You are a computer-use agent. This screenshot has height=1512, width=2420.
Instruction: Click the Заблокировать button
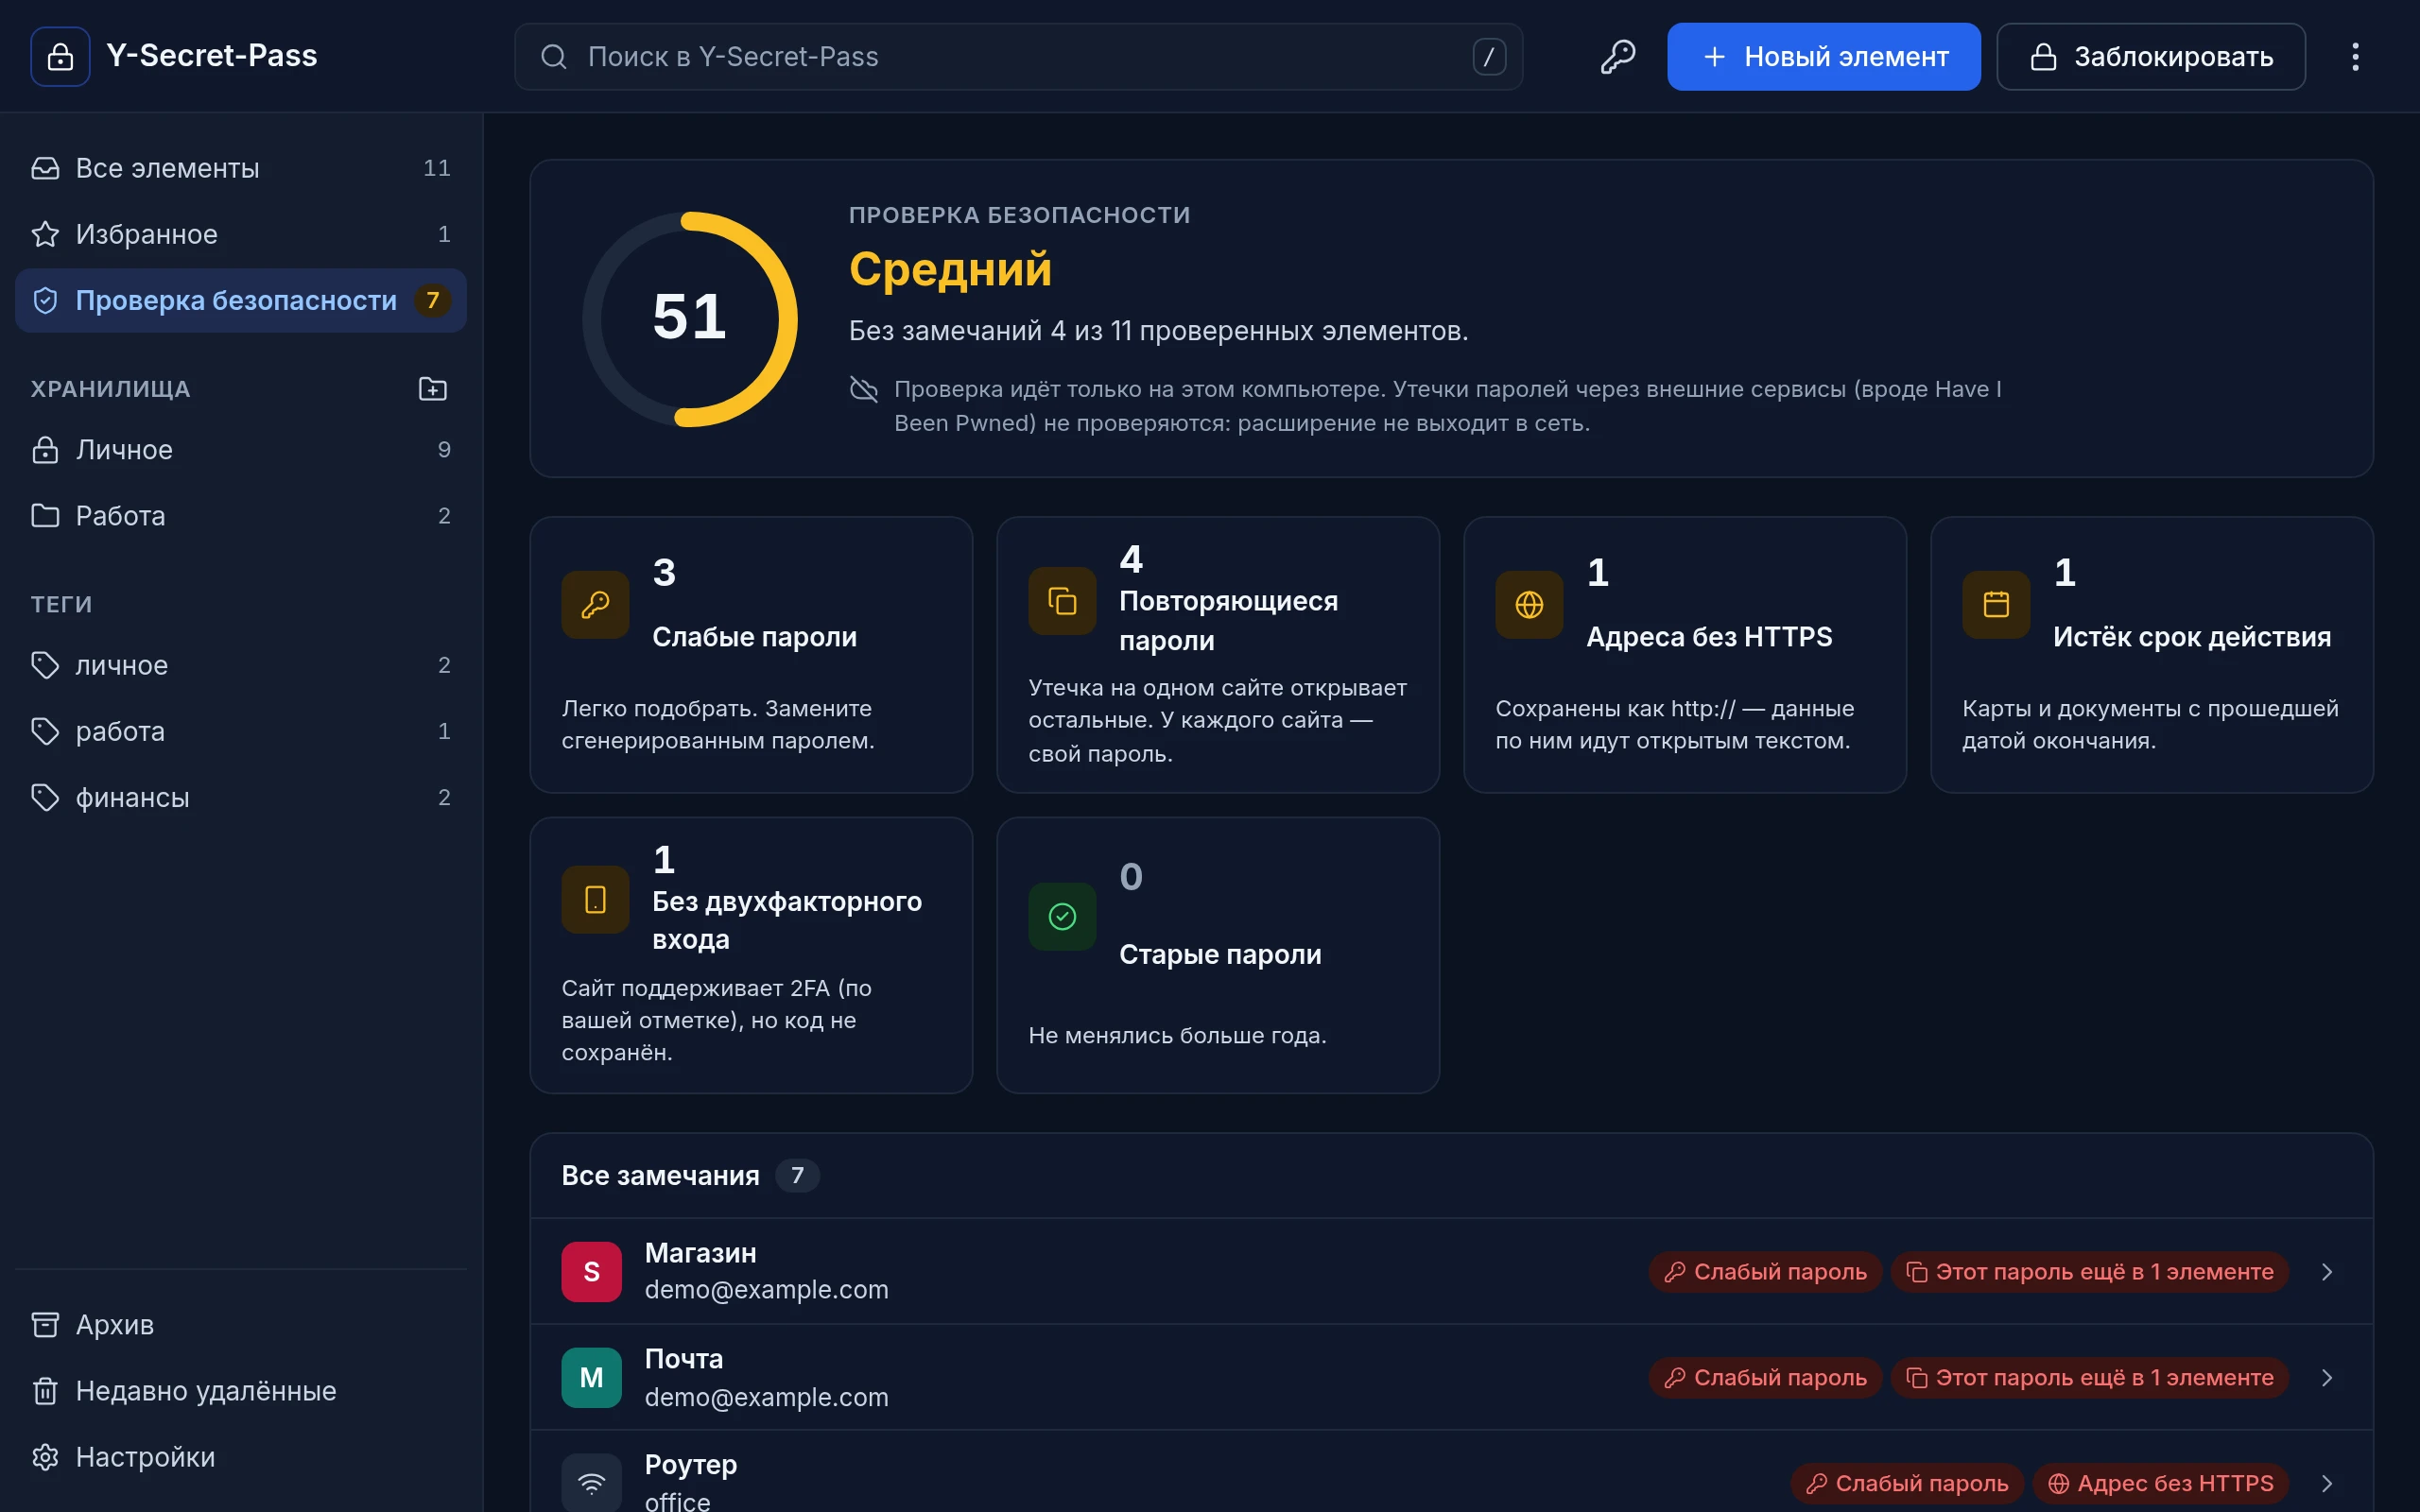2151,57
